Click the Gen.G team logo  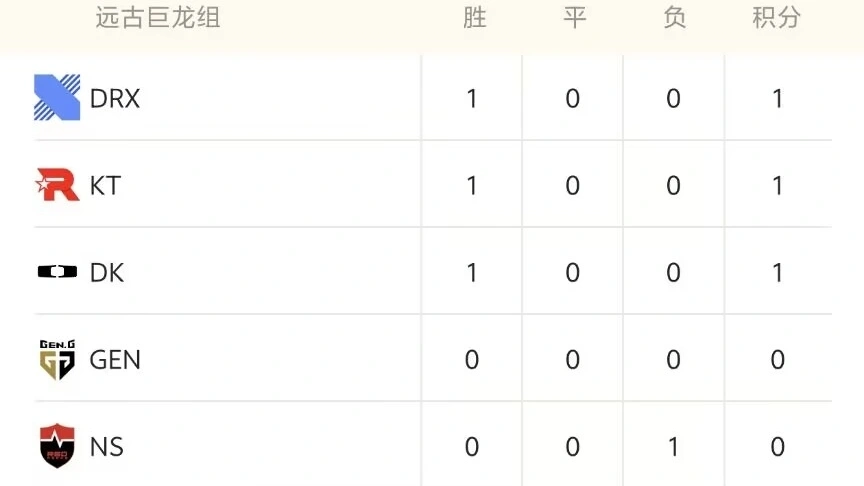[x=57, y=360]
